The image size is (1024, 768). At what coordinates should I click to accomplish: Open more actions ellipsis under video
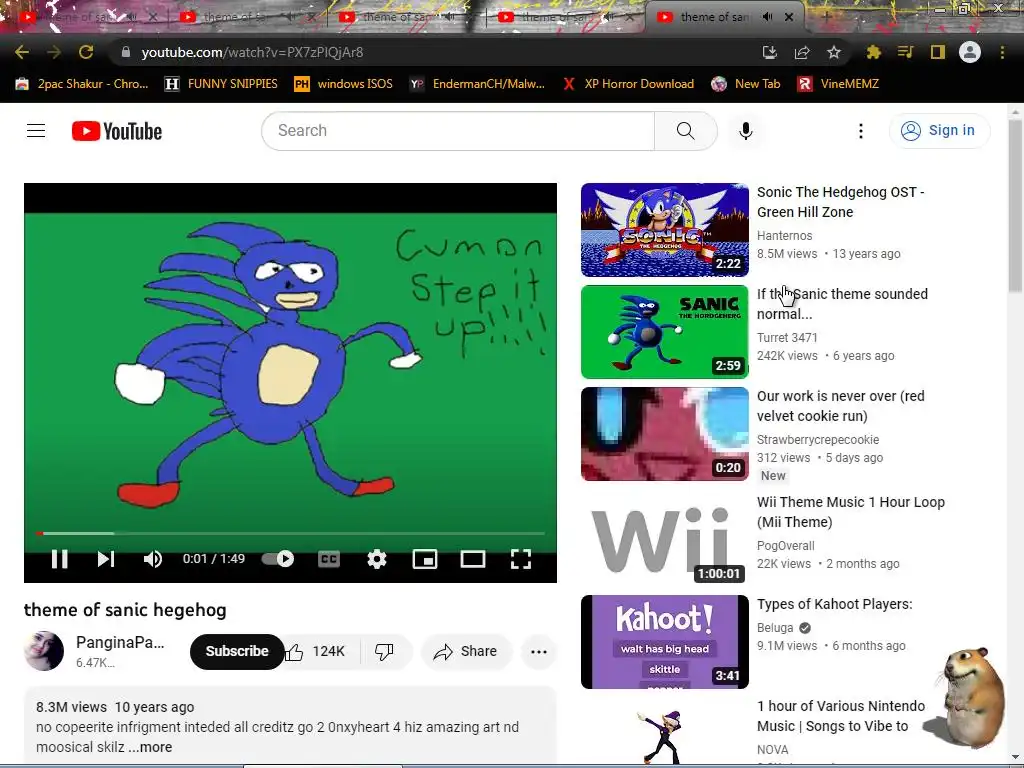point(539,651)
